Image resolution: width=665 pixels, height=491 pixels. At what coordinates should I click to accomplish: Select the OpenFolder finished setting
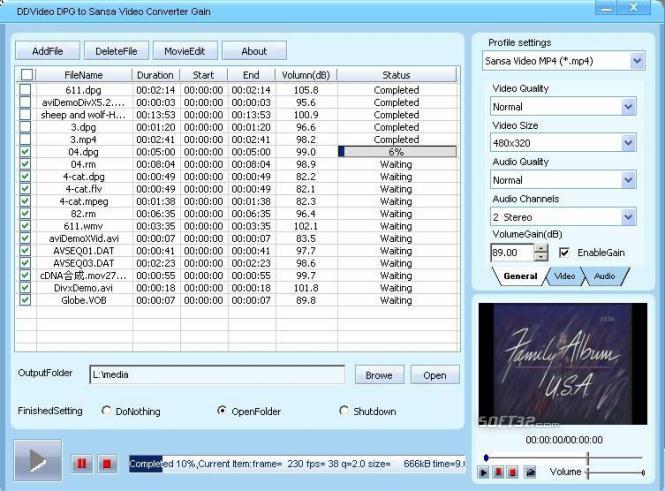[221, 410]
